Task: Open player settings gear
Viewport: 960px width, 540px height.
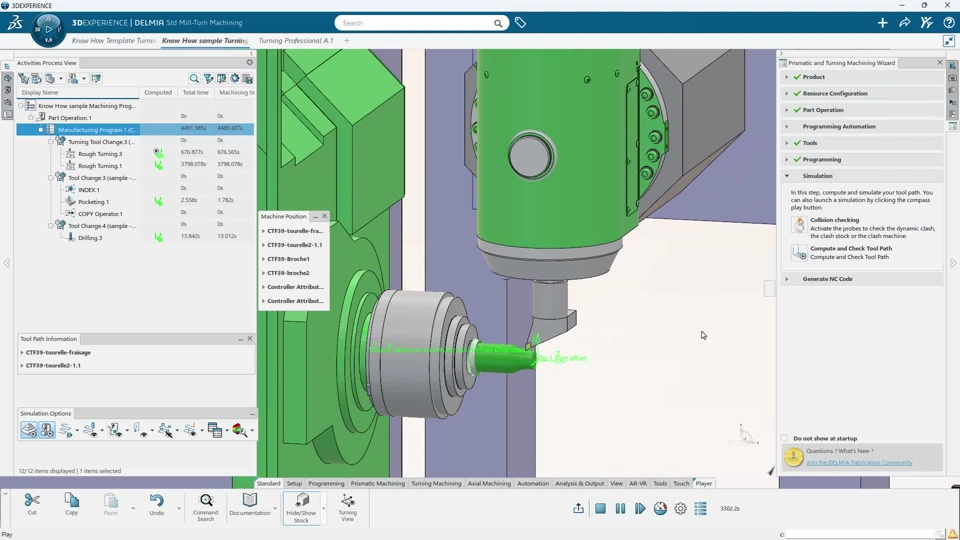Action: pos(680,509)
